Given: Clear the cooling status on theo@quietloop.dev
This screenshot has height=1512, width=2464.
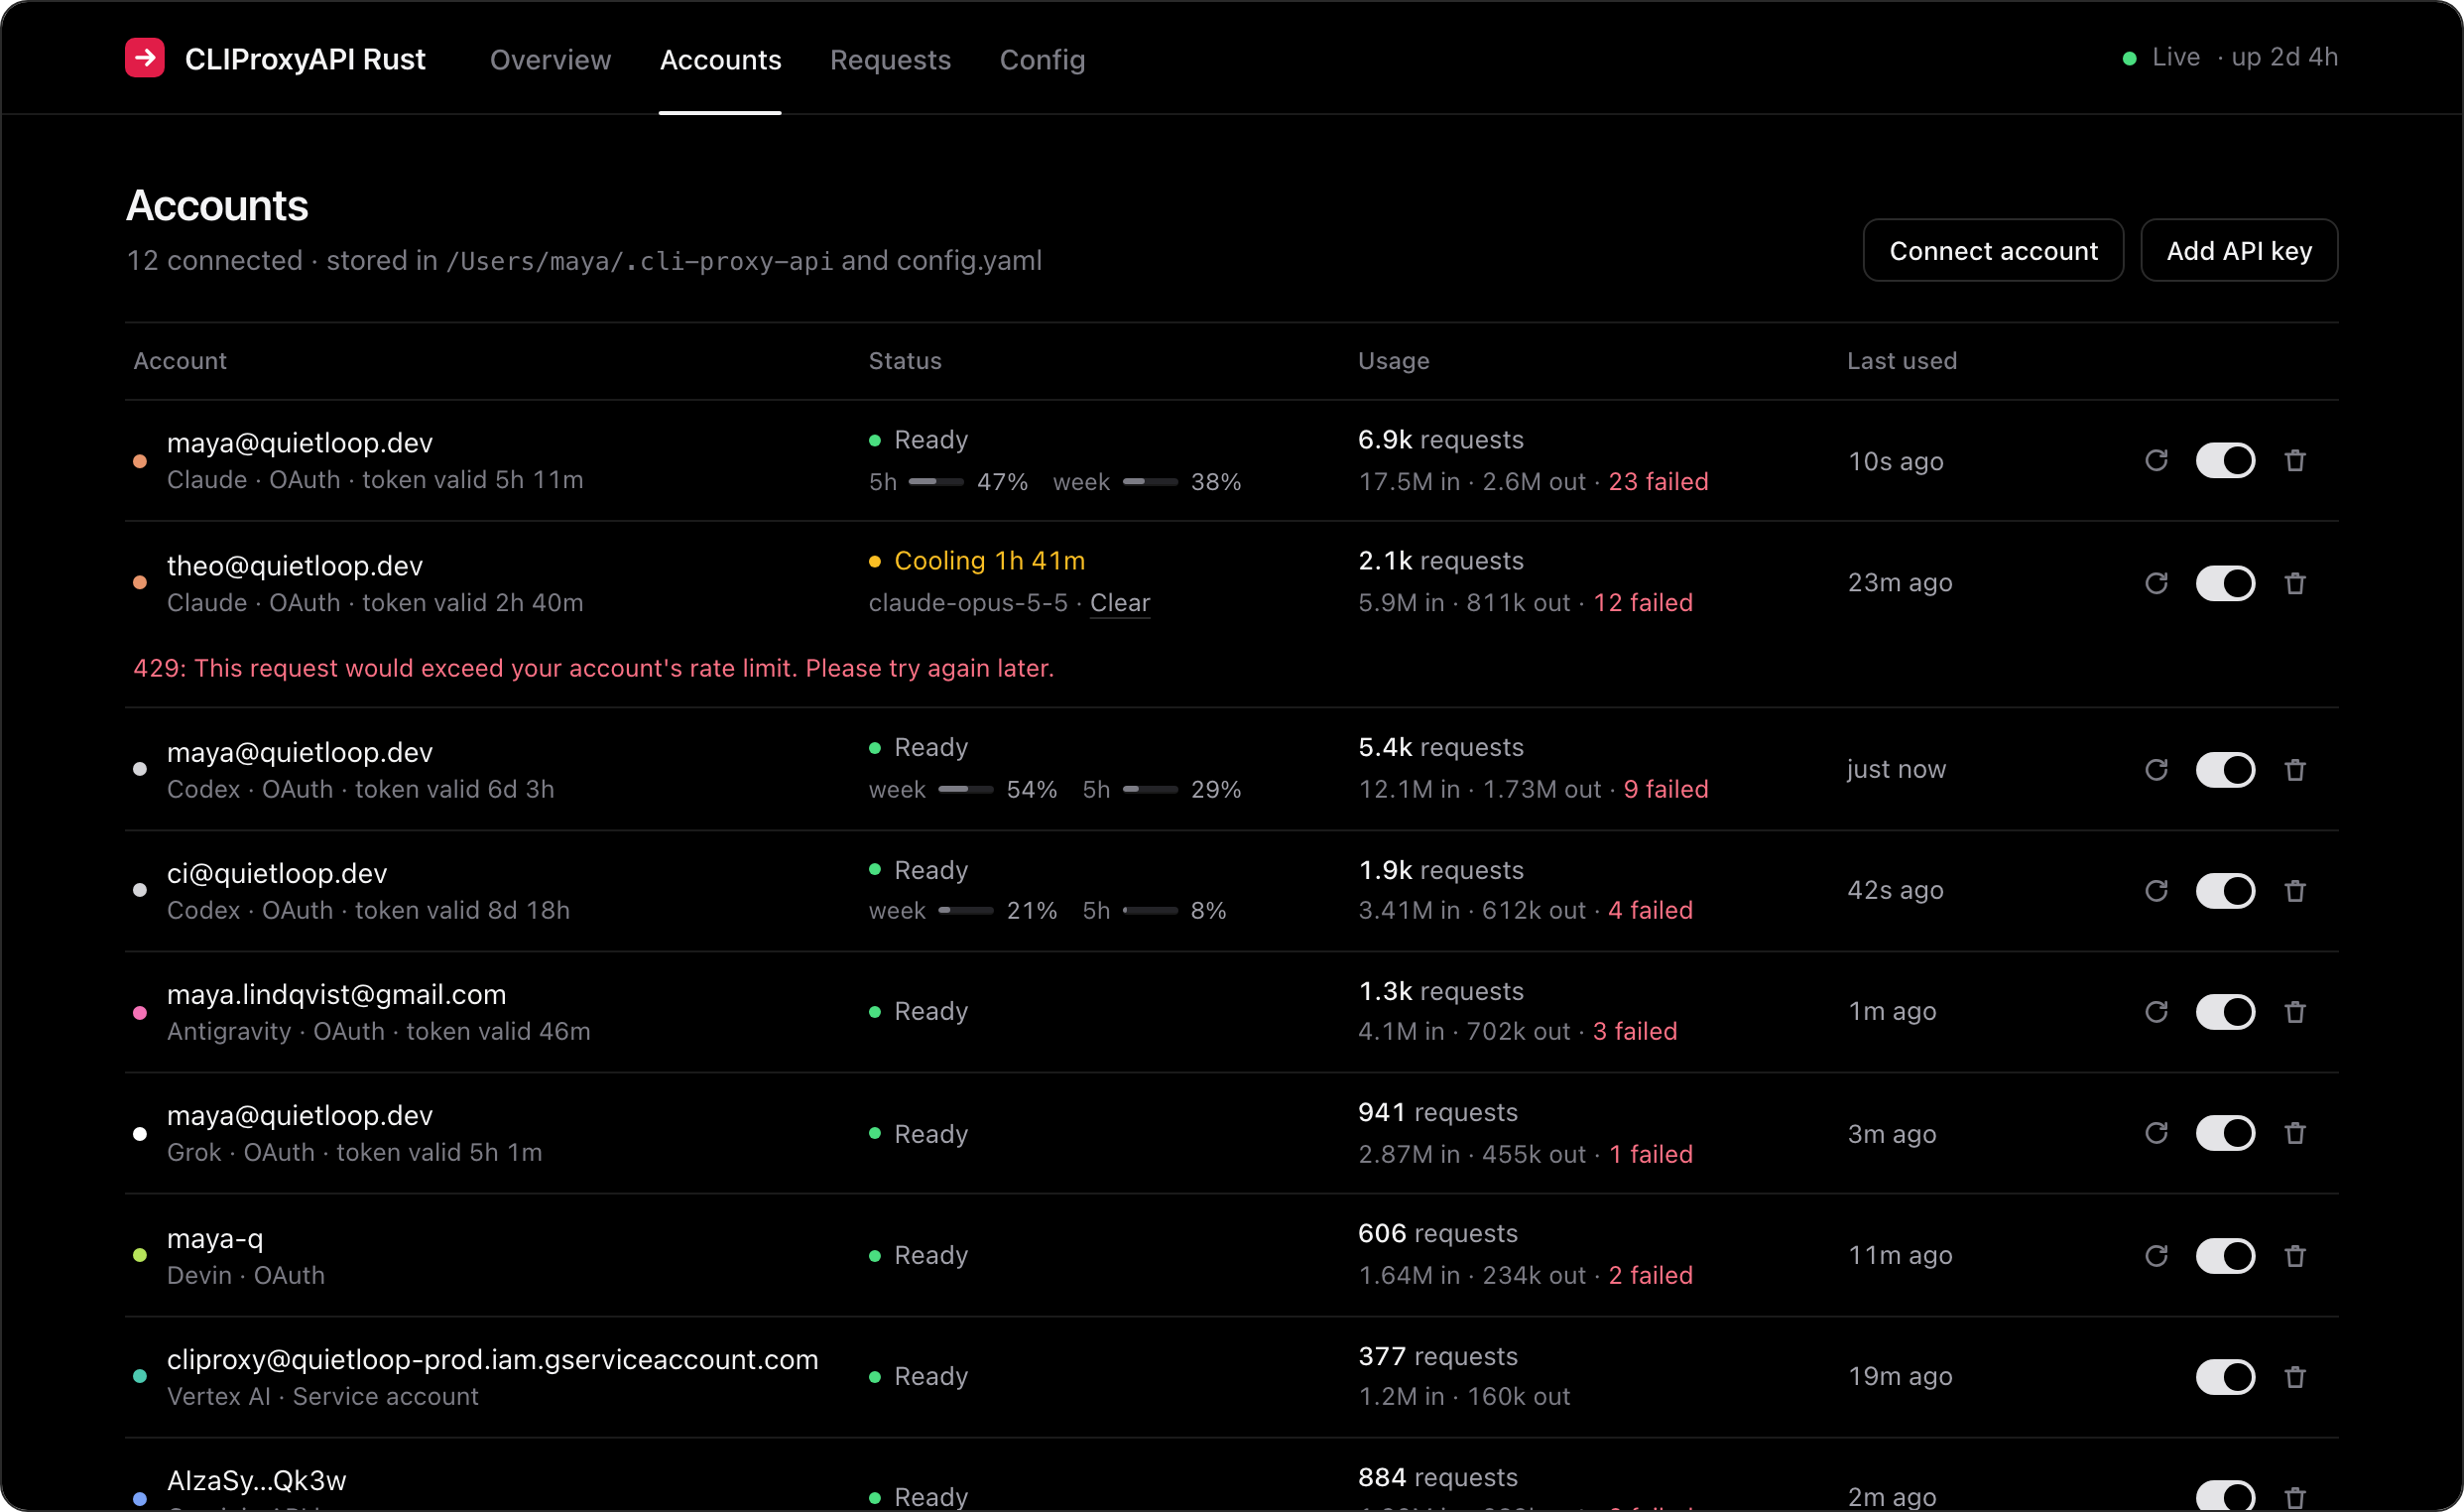Looking at the screenshot, I should click(1120, 602).
